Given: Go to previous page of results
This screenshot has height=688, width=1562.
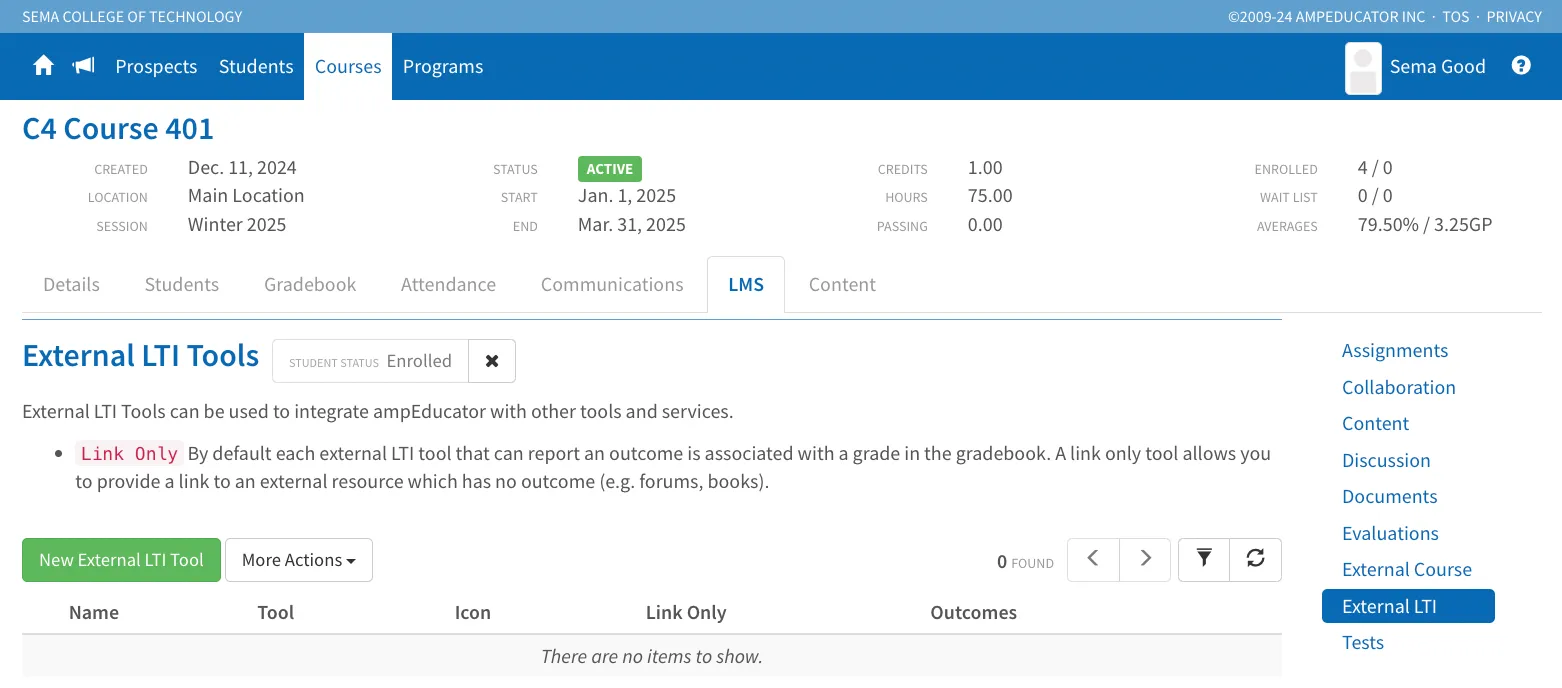Looking at the screenshot, I should click(x=1093, y=559).
